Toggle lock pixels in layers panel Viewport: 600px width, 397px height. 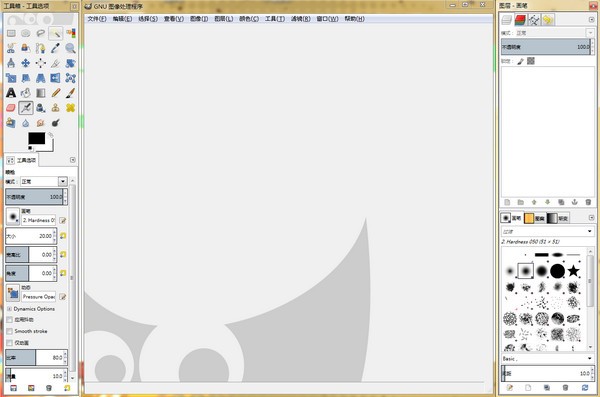coord(520,61)
